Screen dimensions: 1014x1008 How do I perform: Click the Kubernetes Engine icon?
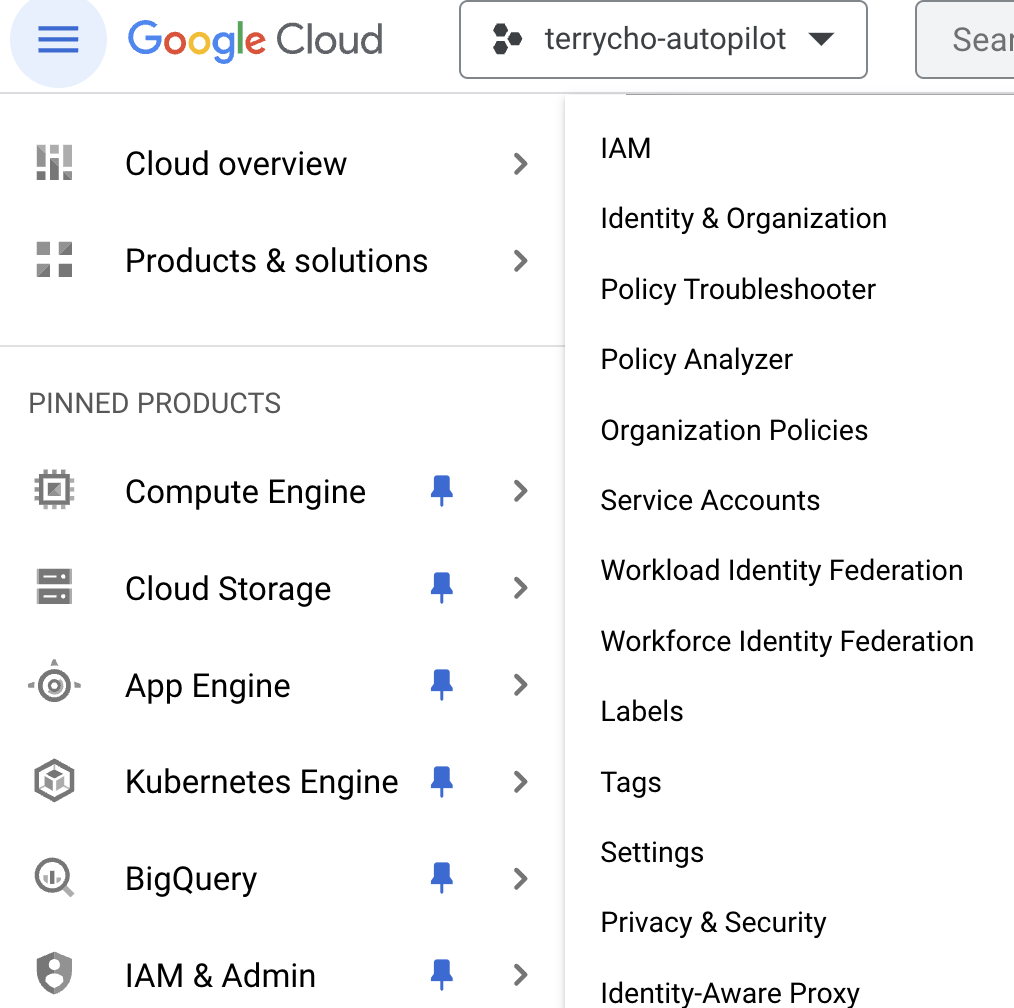tap(54, 781)
